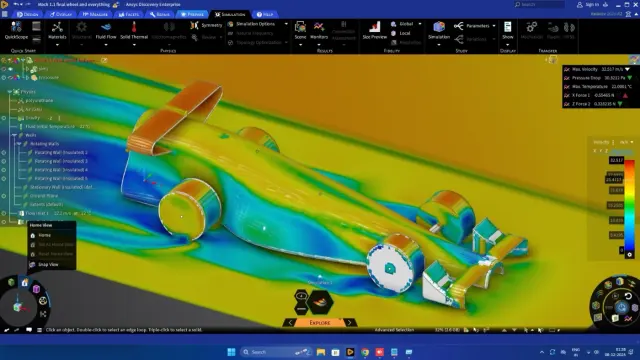Collapse the Rotating Walls tree node
The width and height of the screenshot is (640, 360).
(19, 144)
